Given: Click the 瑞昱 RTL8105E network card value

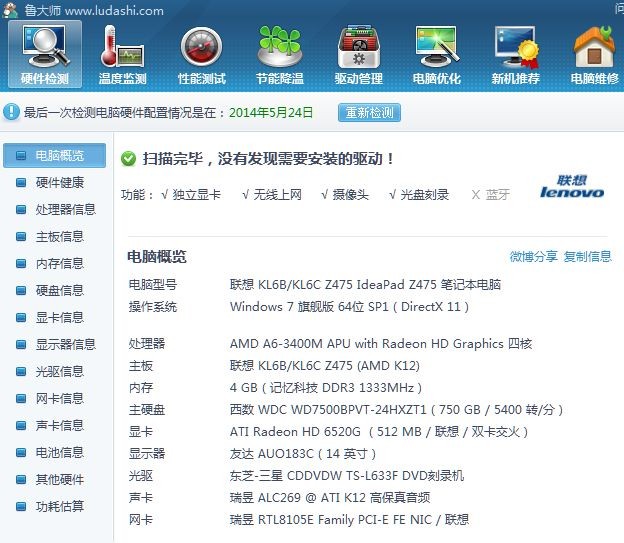Looking at the screenshot, I should 349,520.
